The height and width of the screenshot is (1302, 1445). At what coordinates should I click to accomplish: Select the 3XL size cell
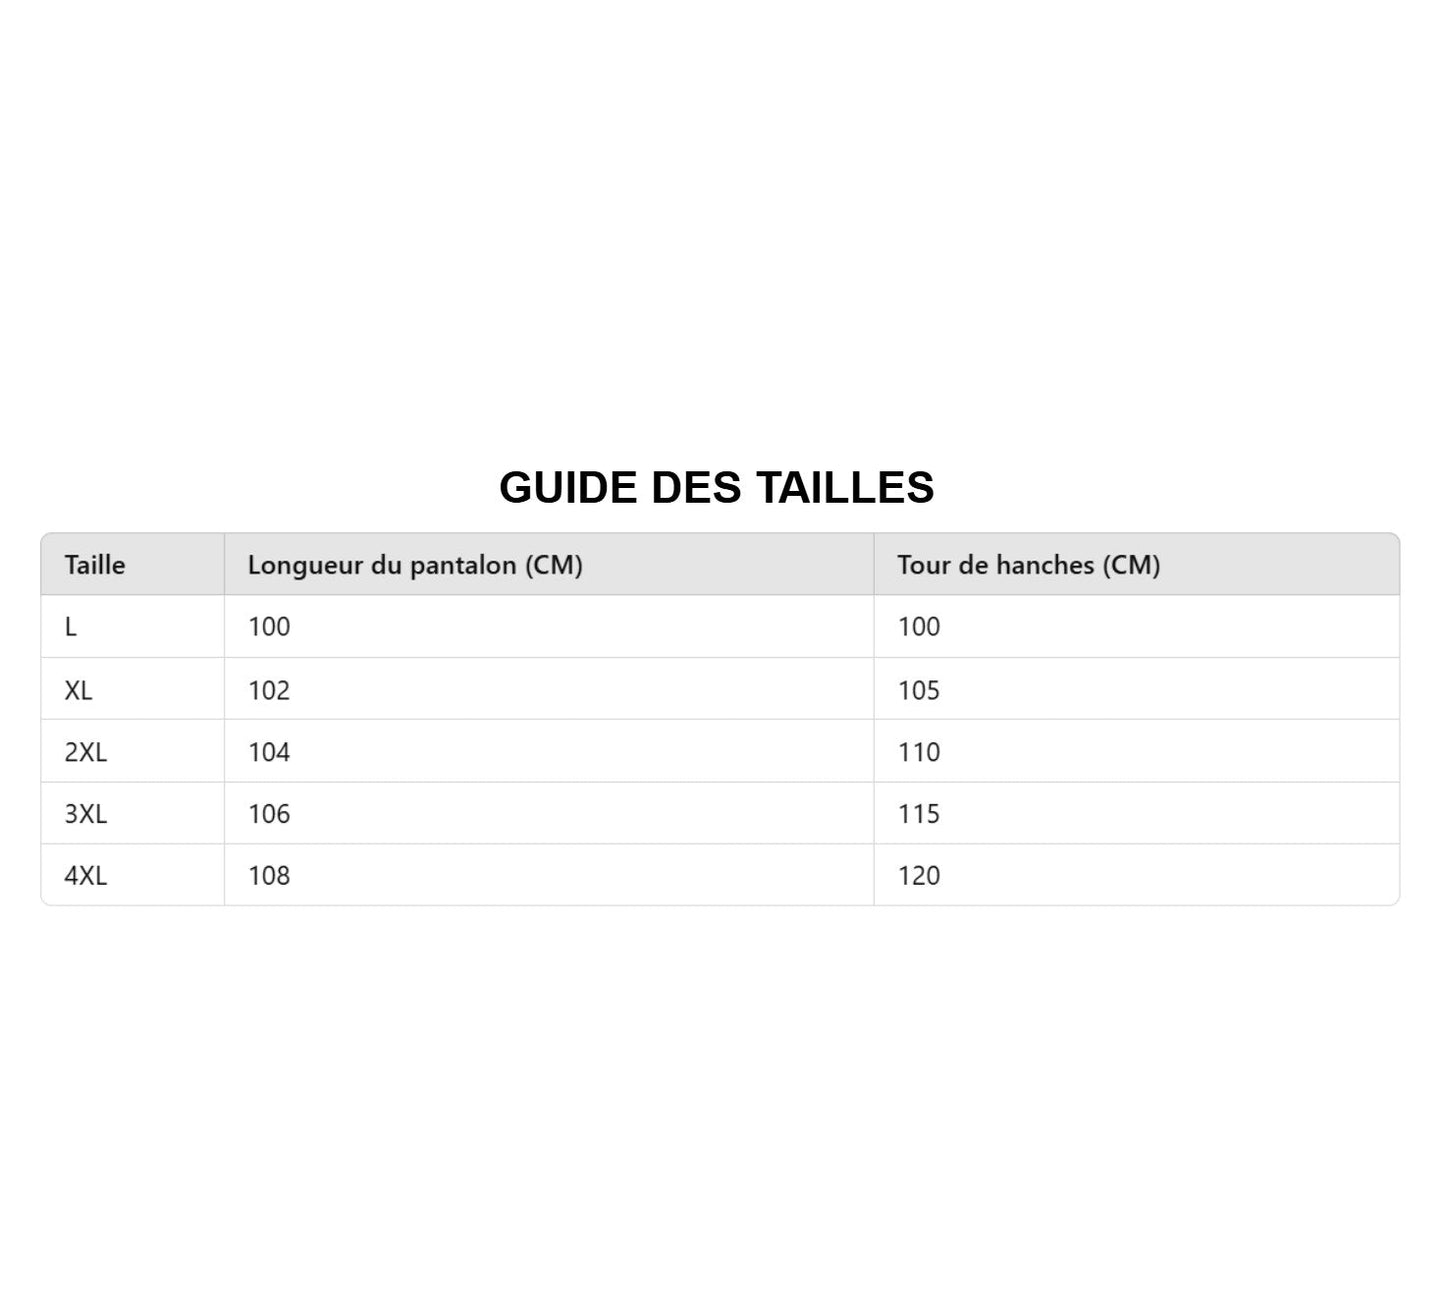coord(86,814)
